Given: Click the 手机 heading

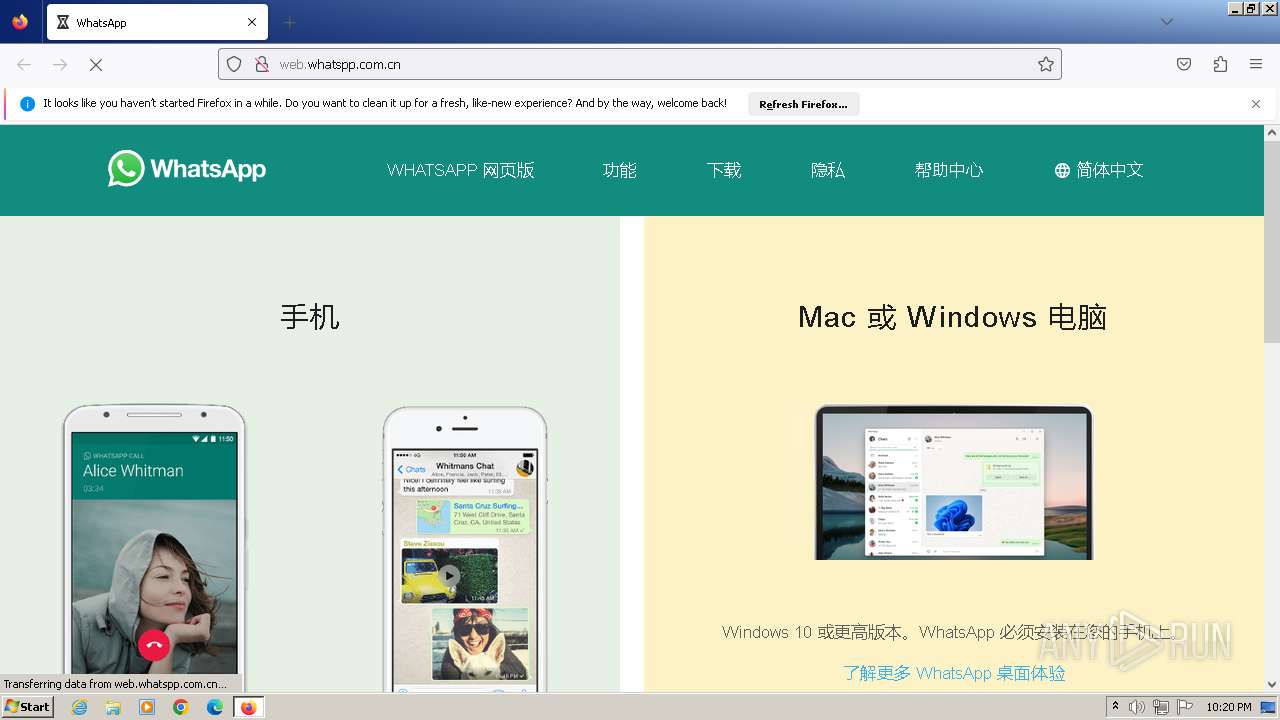Looking at the screenshot, I should 310,317.
